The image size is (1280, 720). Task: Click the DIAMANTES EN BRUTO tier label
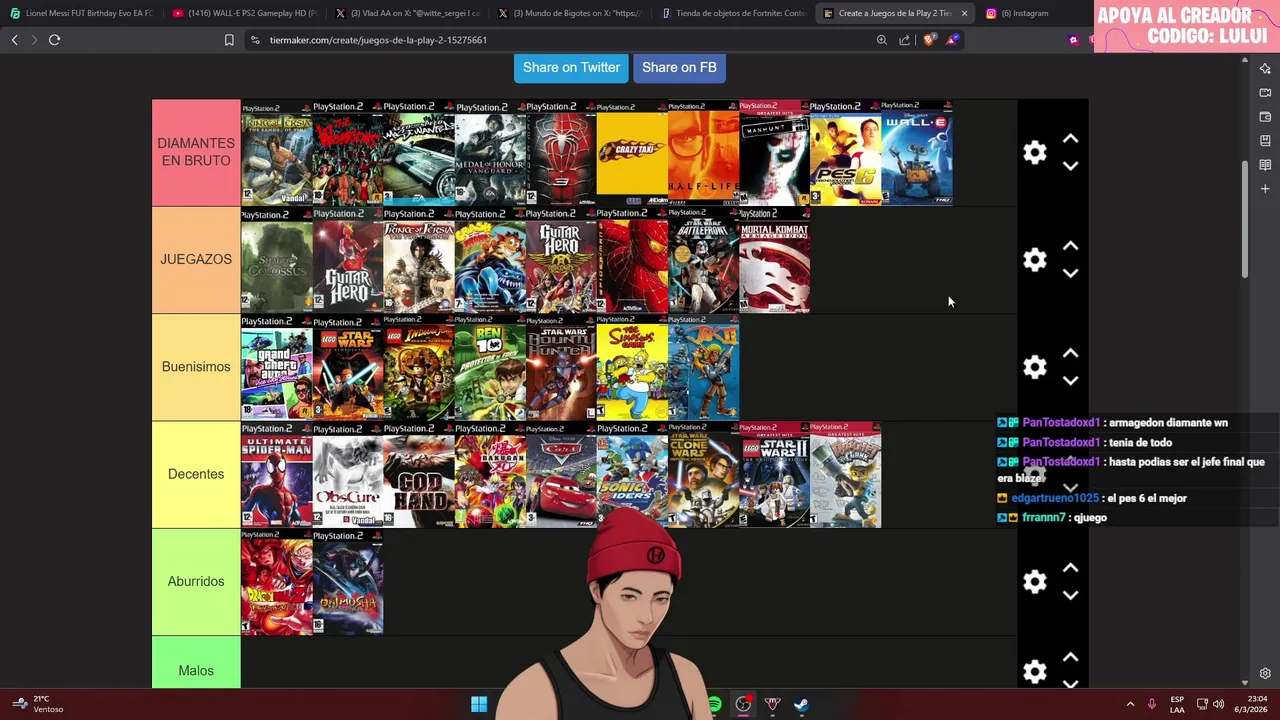pyautogui.click(x=196, y=152)
